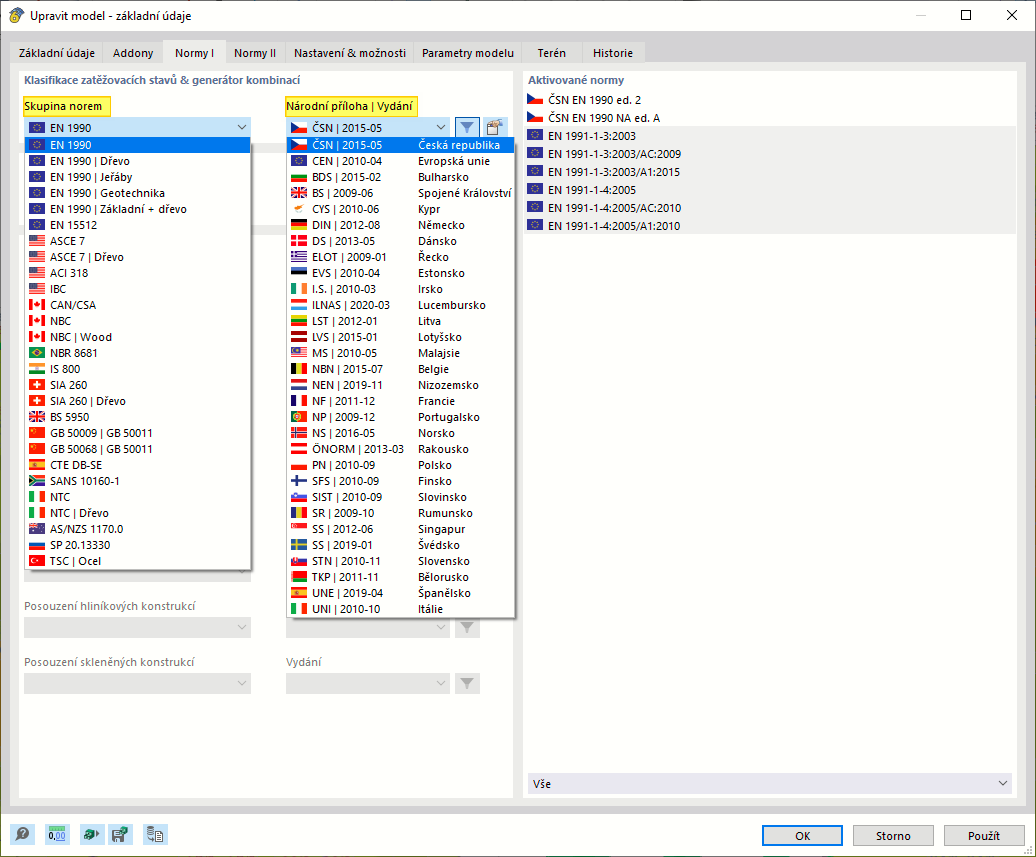Select STN | 2010-11 Slovensko annex

point(400,561)
